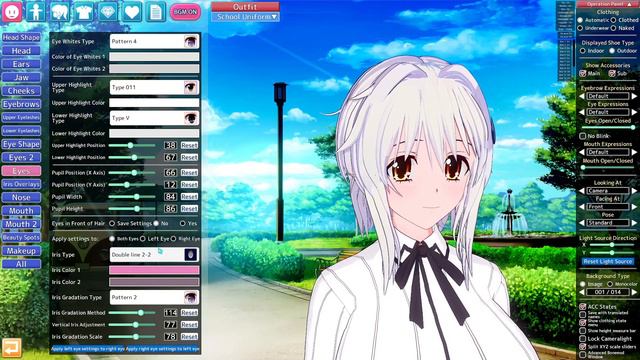The height and width of the screenshot is (360, 640).
Task: Enable the No Blink checkbox
Action: tap(583, 136)
